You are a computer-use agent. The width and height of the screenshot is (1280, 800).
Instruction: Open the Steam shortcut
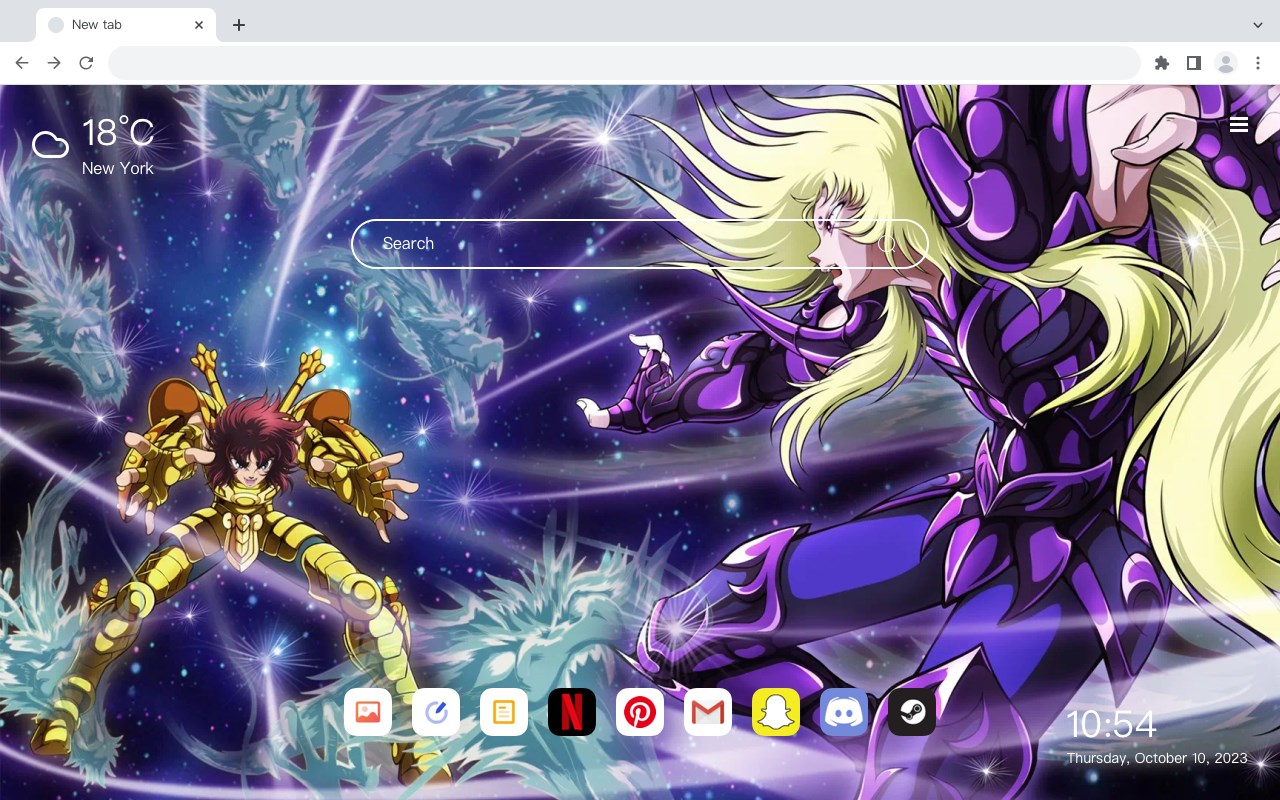point(912,712)
